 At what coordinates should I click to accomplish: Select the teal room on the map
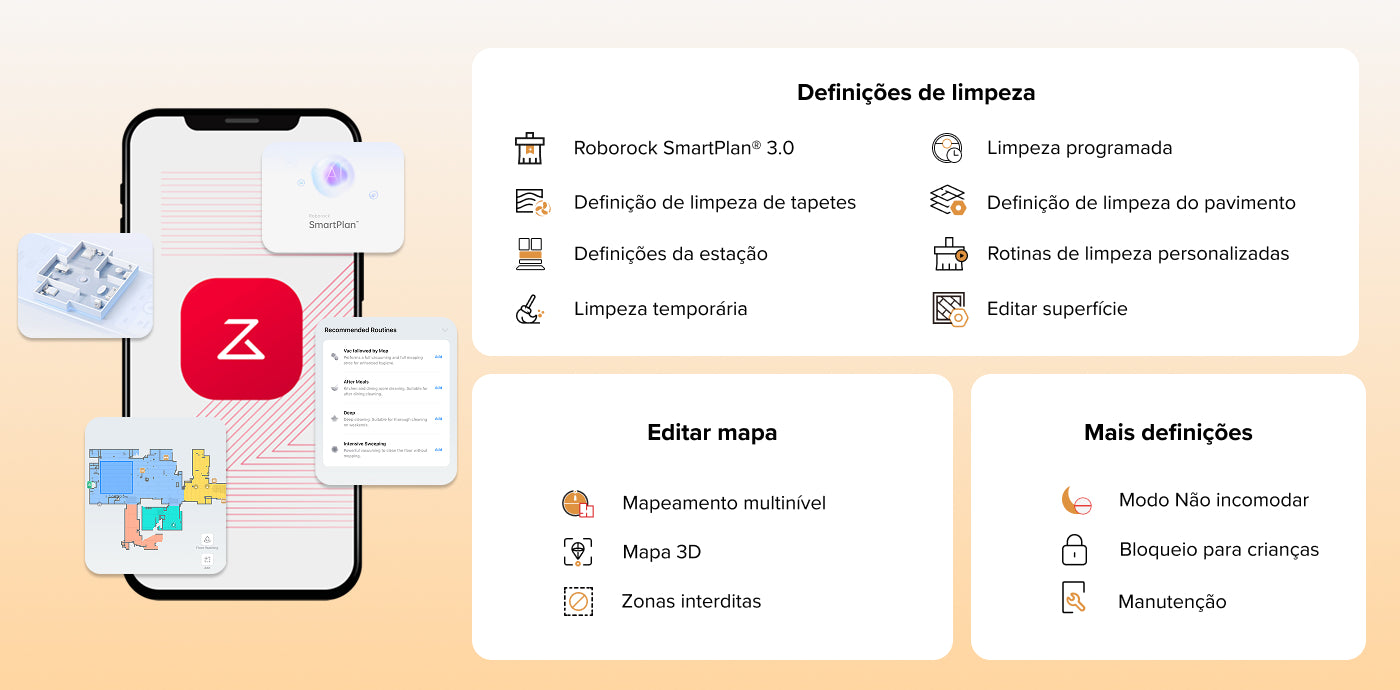pos(161,518)
